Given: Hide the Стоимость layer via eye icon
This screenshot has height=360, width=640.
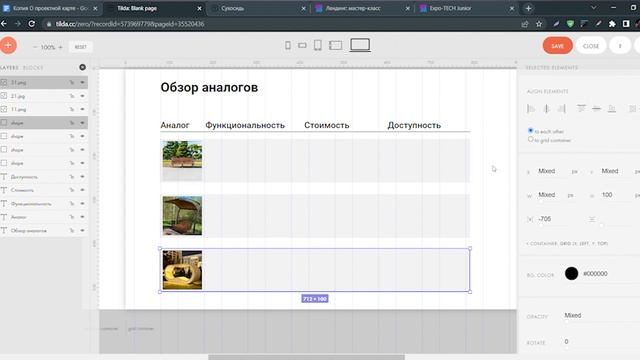Looking at the screenshot, I should click(x=82, y=190).
